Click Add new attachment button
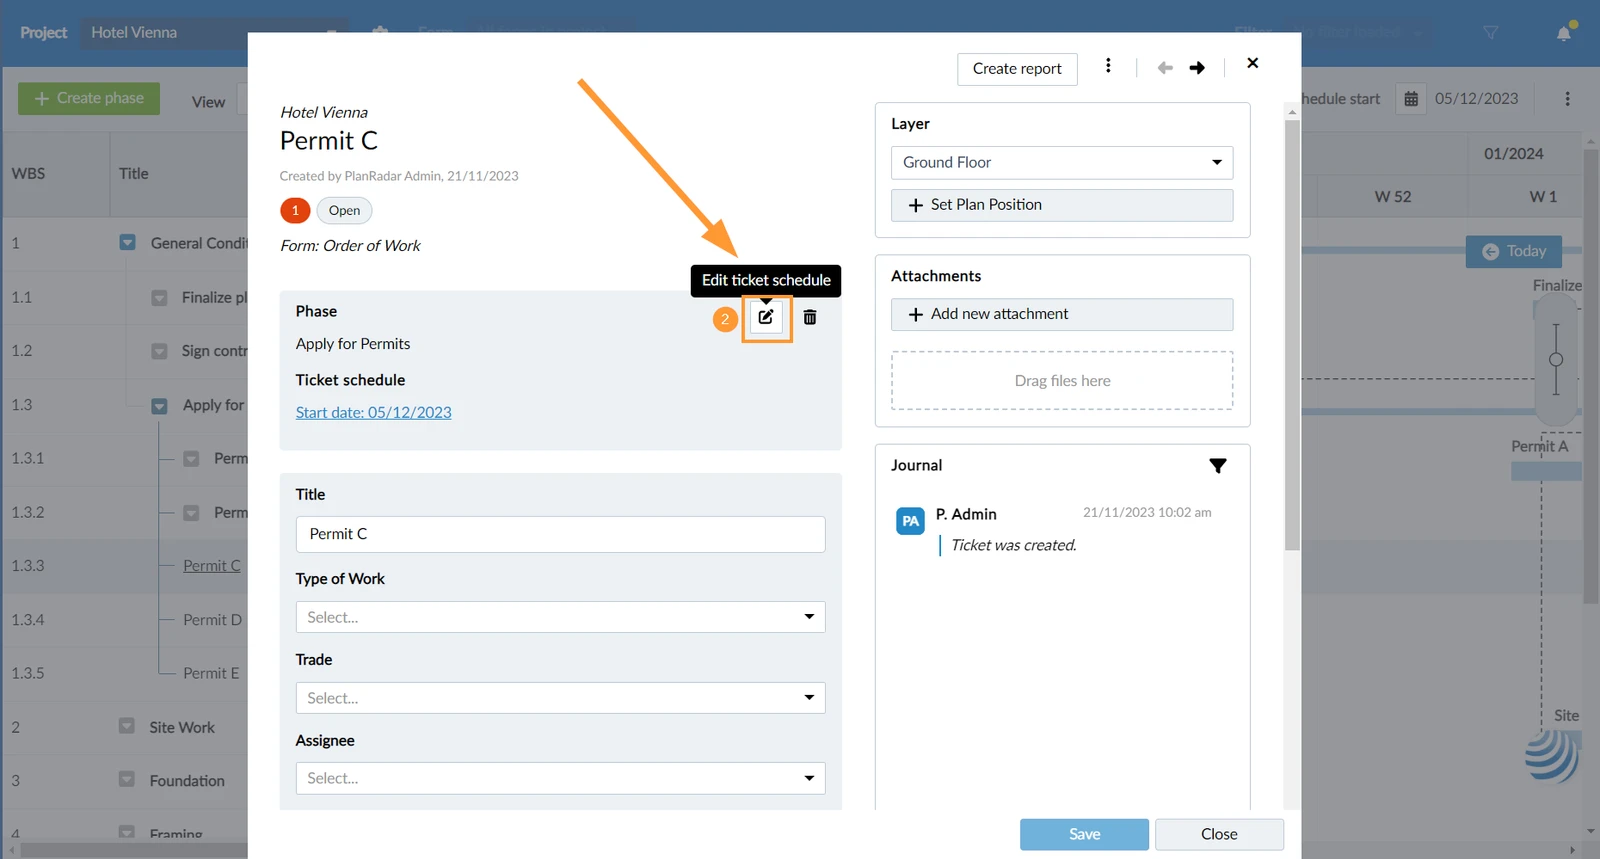 pos(1062,314)
